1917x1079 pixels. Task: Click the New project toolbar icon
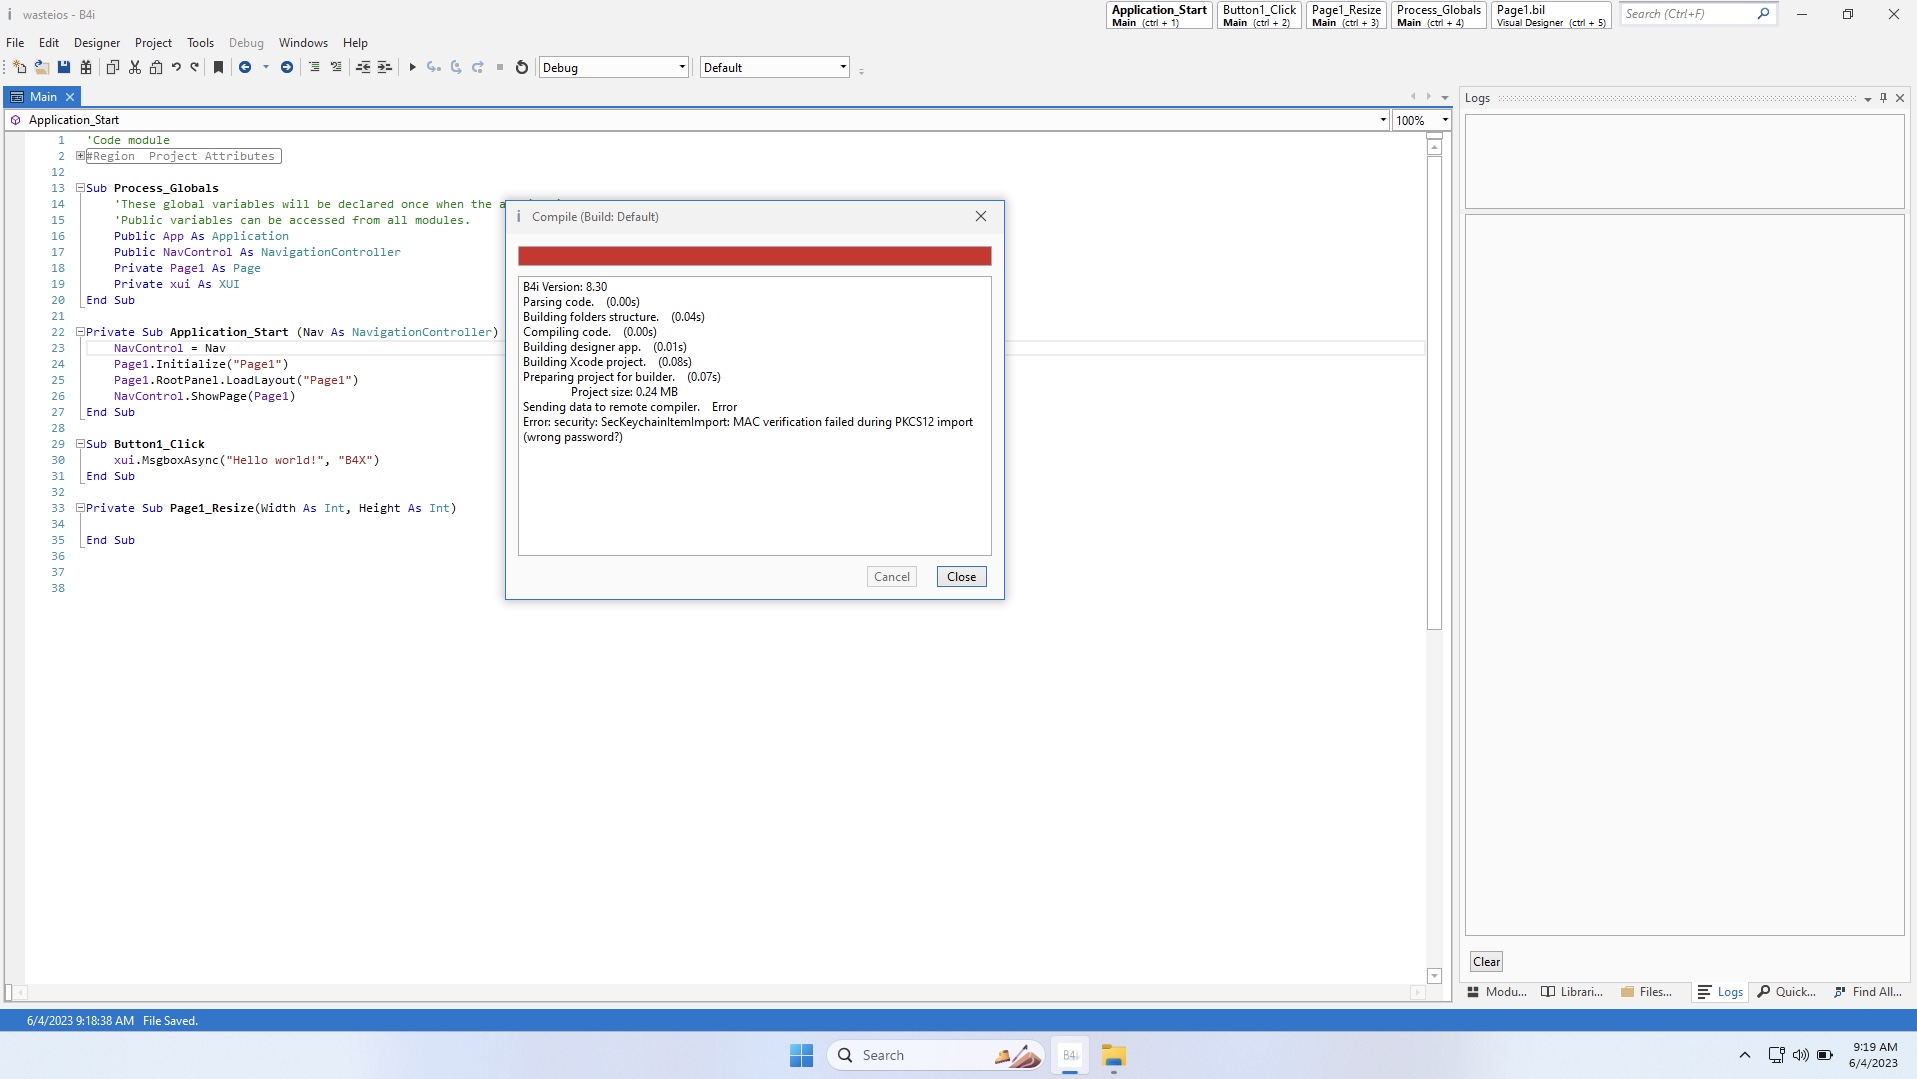(20, 67)
